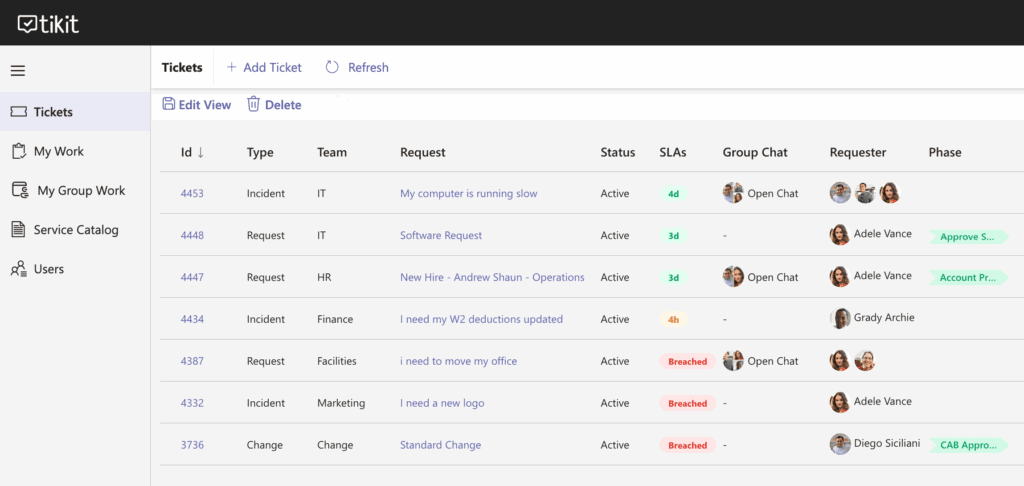This screenshot has height=486, width=1024.
Task: Click Diego Siciliani's avatar
Action: click(840, 444)
